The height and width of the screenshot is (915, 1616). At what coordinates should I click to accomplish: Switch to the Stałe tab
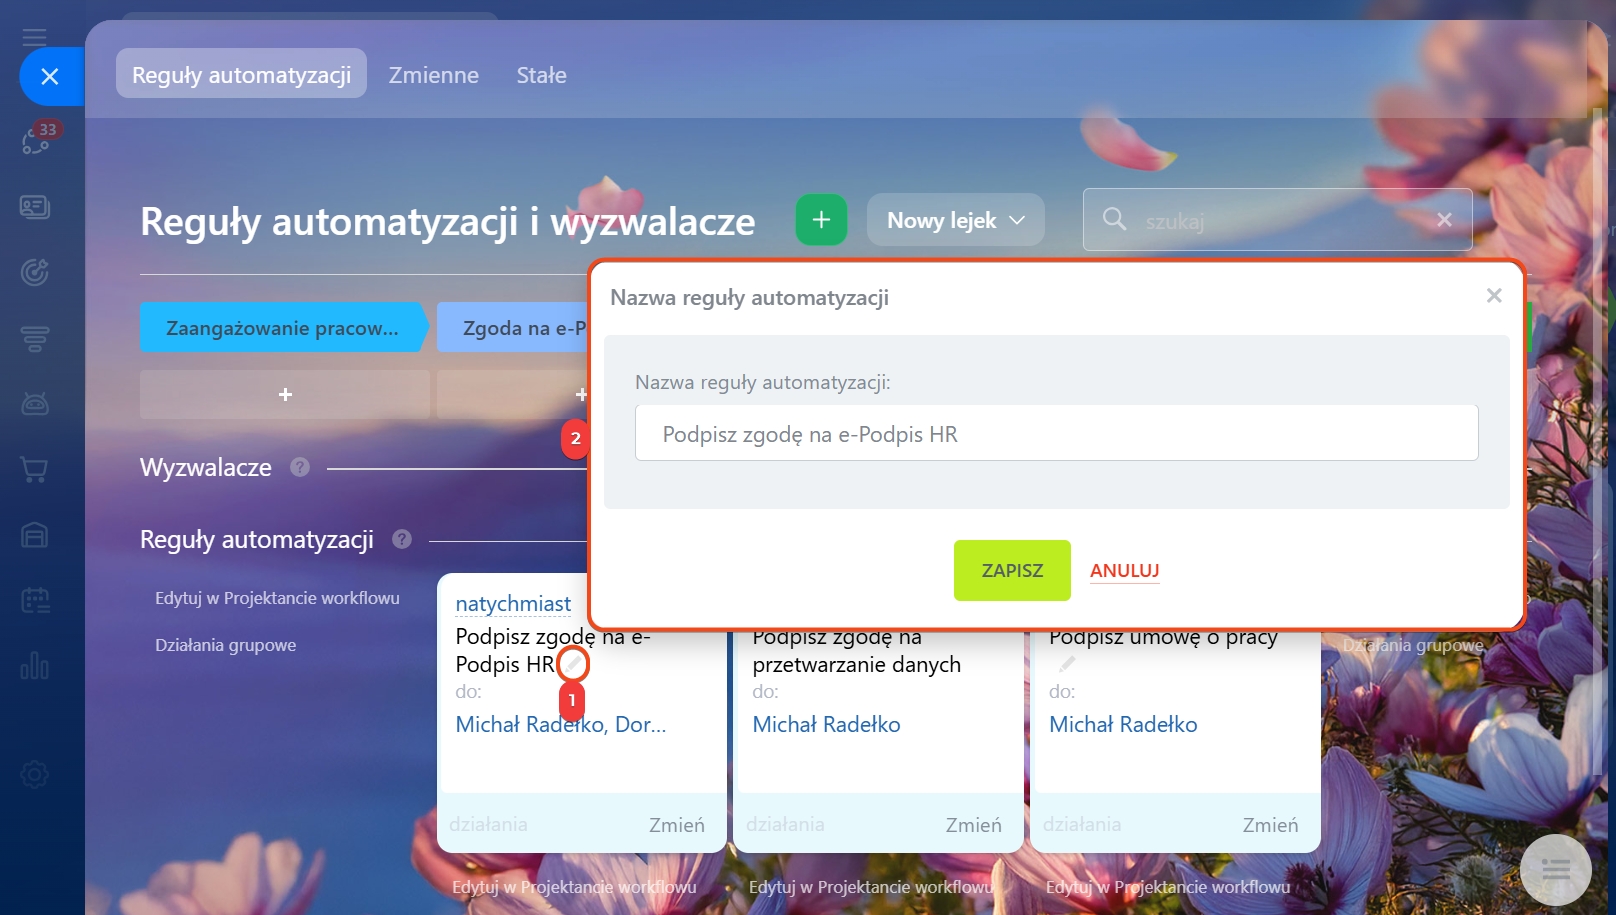(541, 75)
